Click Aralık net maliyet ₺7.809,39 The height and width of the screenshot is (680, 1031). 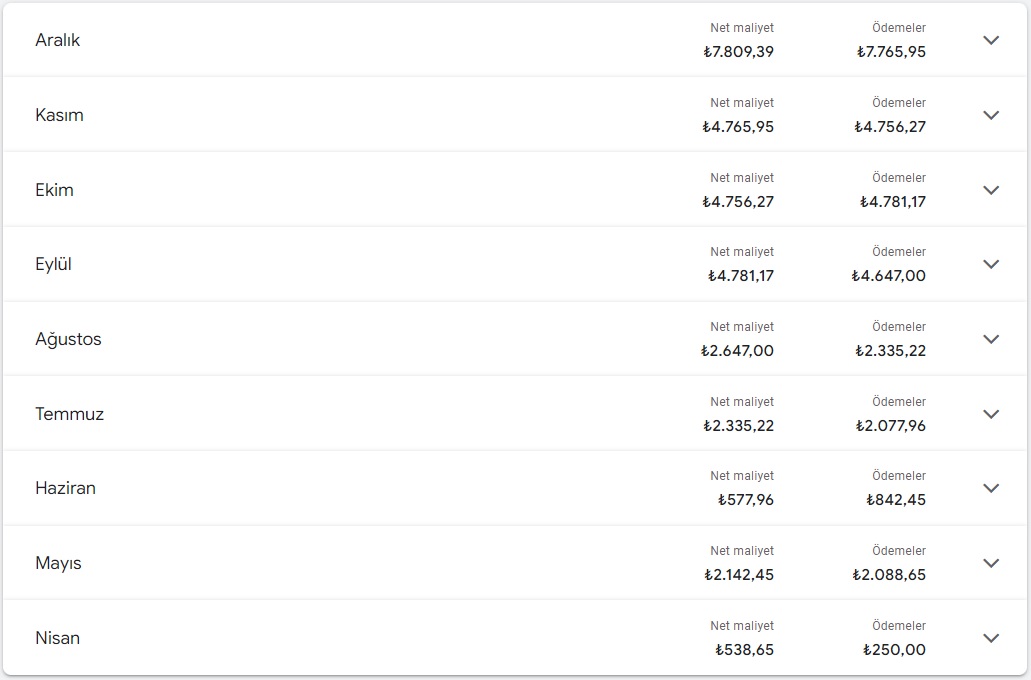738,52
